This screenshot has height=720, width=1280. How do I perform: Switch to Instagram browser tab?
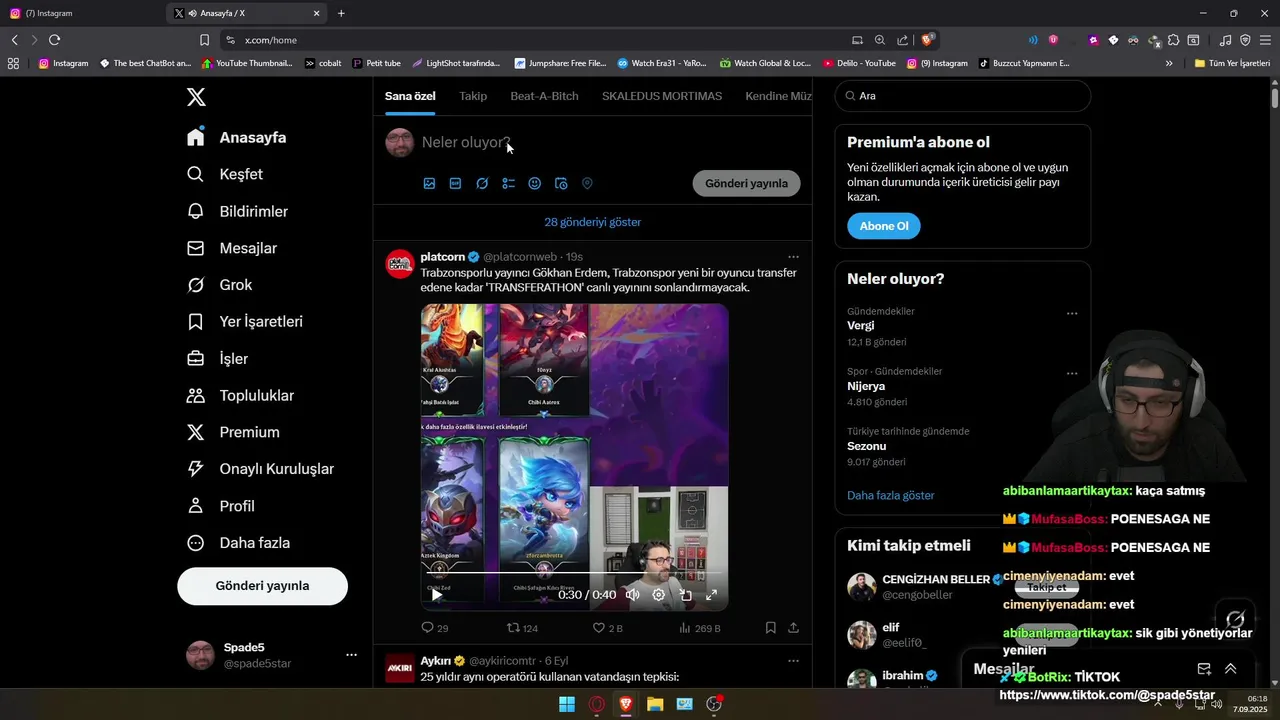click(x=80, y=13)
